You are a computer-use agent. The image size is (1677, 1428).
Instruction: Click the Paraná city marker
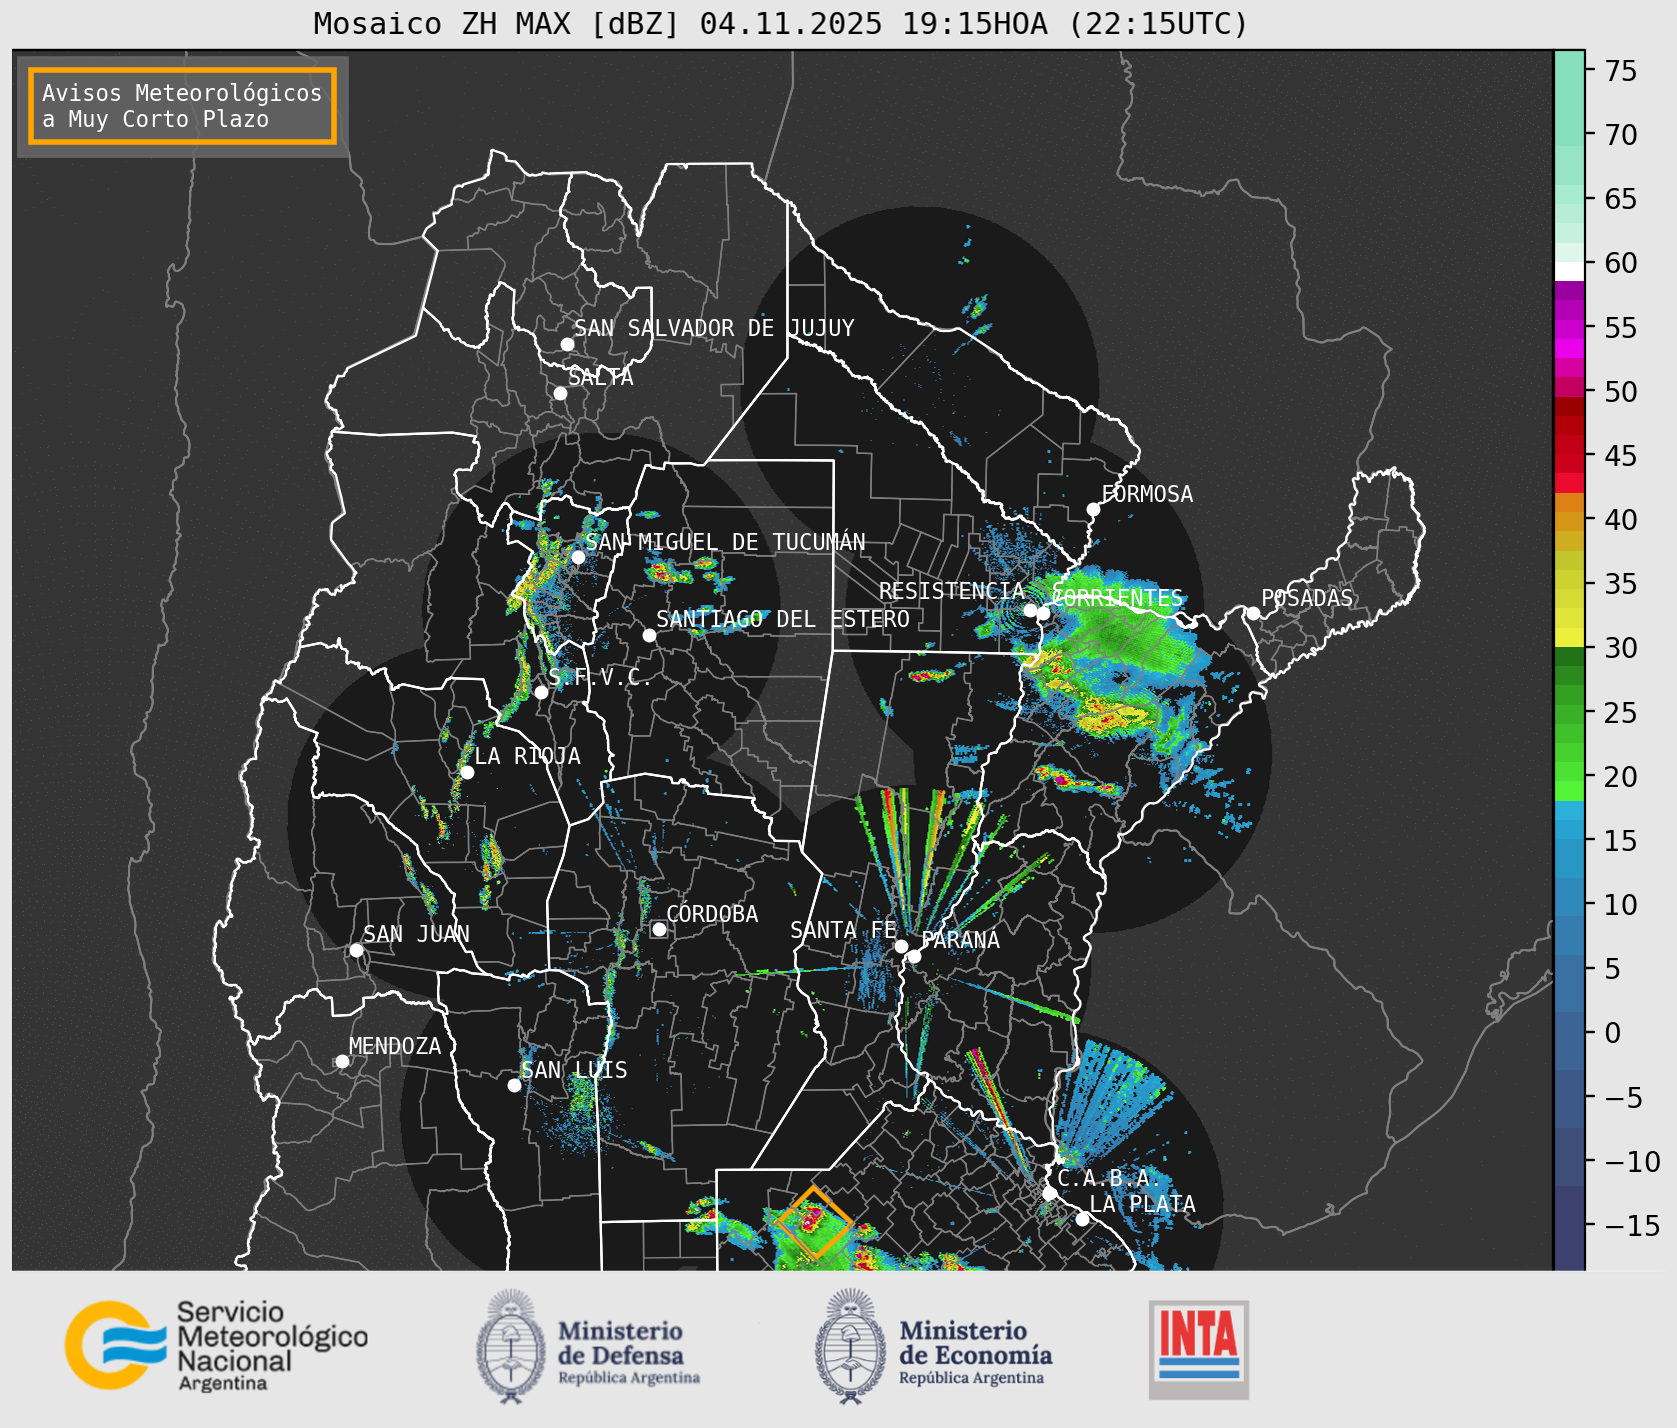[x=914, y=956]
